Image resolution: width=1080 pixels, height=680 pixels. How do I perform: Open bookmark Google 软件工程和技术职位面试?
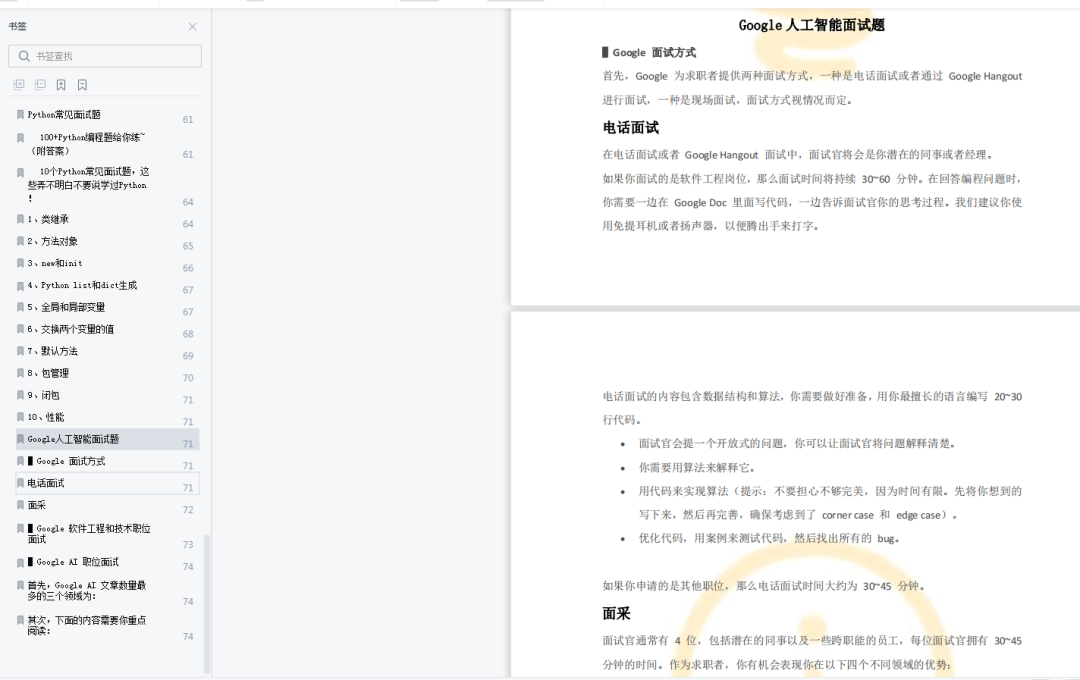[x=89, y=534]
